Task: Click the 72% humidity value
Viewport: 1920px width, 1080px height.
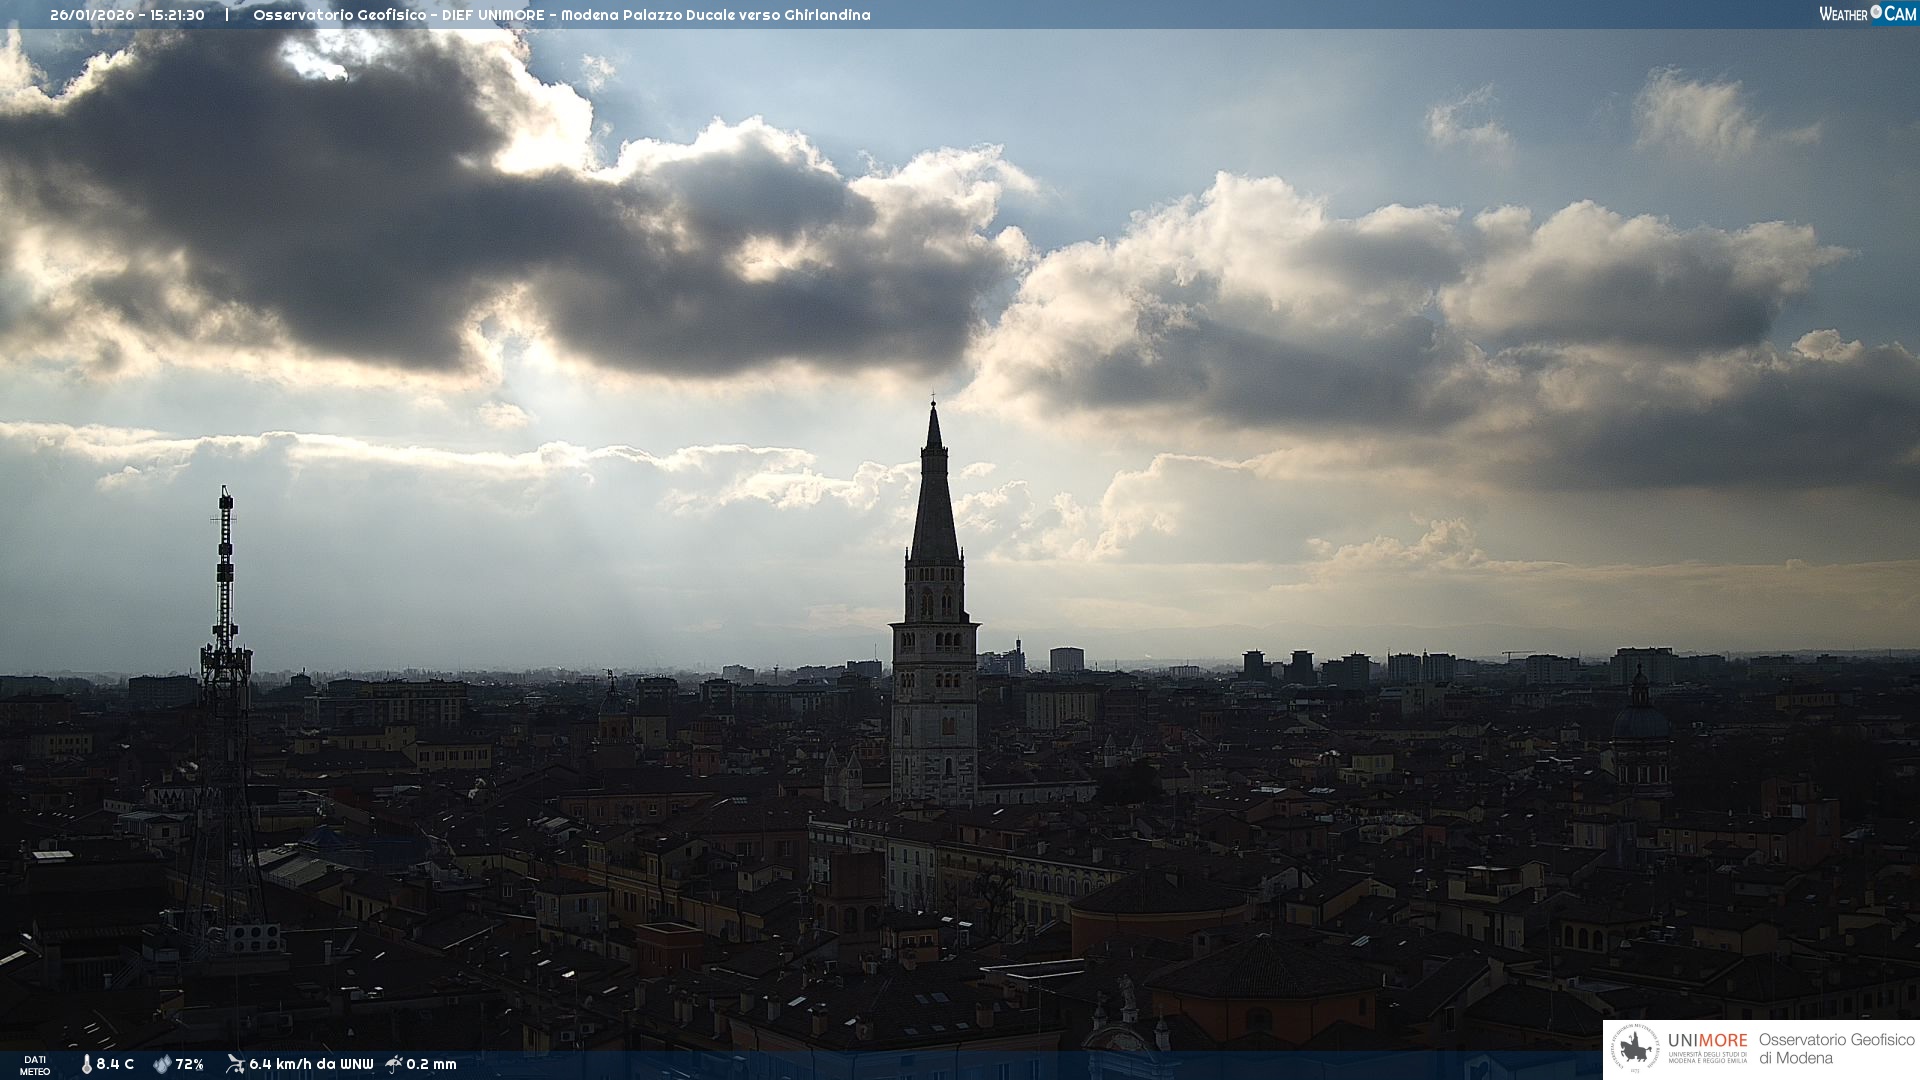Action: click(x=190, y=1064)
